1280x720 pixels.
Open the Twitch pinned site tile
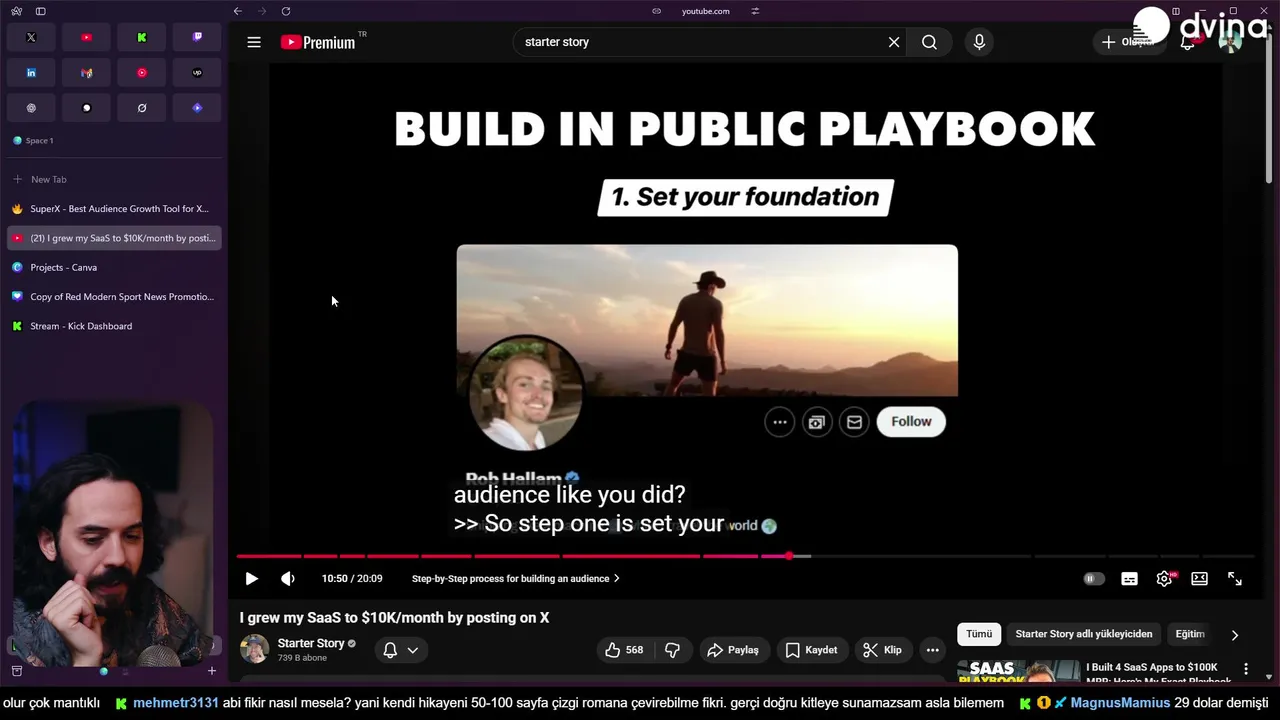click(197, 37)
